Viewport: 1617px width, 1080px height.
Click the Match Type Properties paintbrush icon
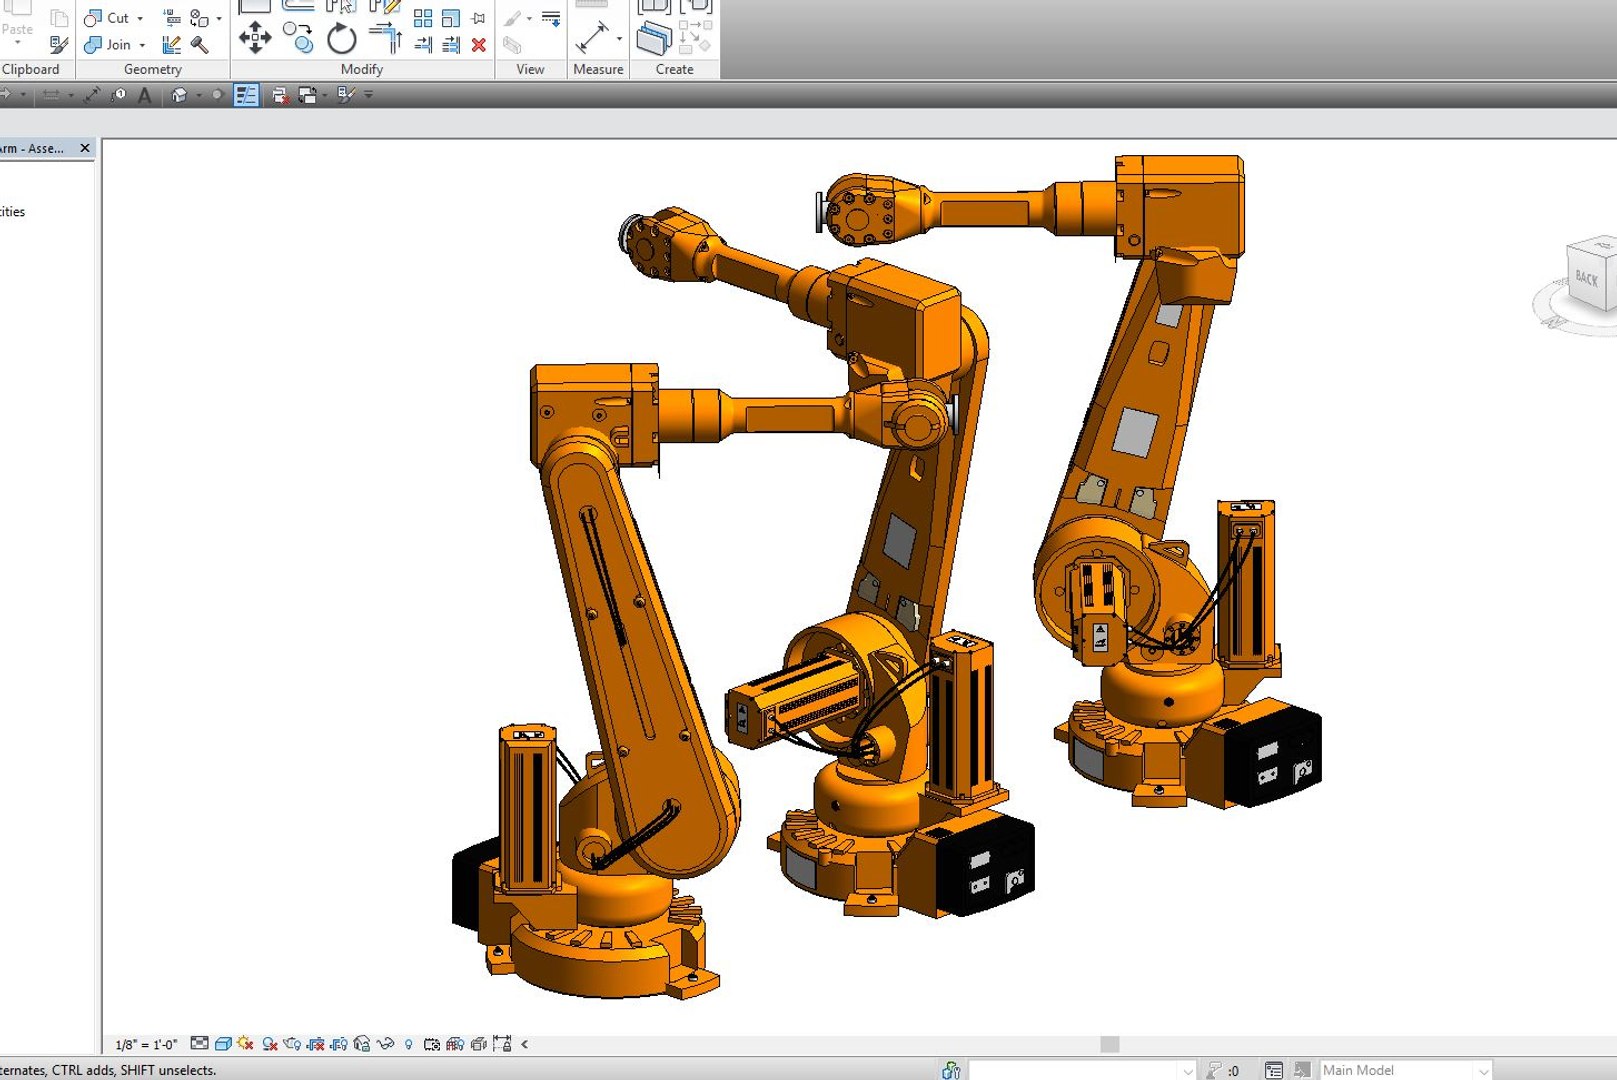tap(59, 45)
